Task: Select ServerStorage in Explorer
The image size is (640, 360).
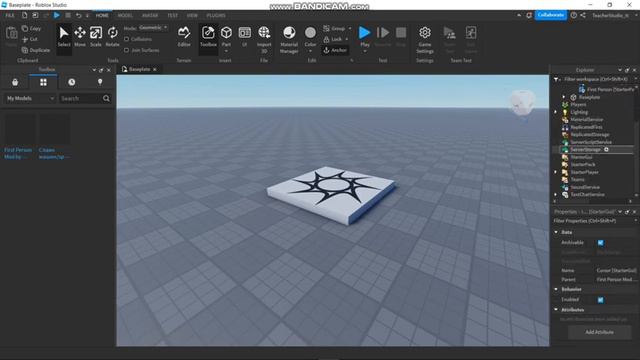Action: point(585,149)
